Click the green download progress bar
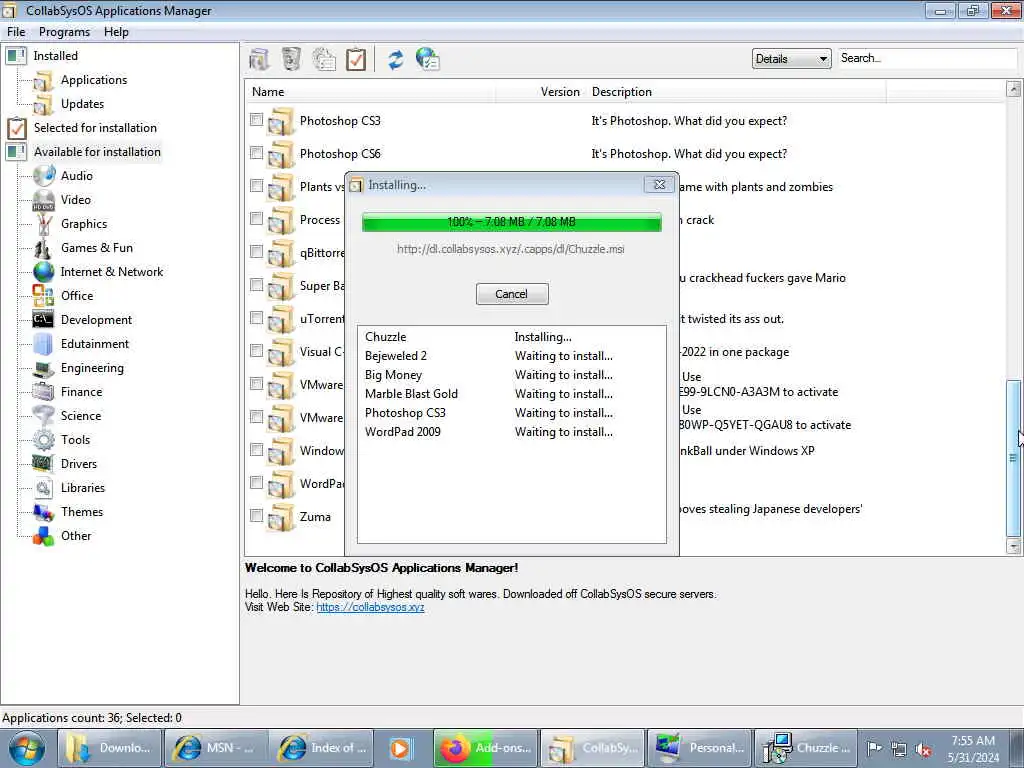 511,222
